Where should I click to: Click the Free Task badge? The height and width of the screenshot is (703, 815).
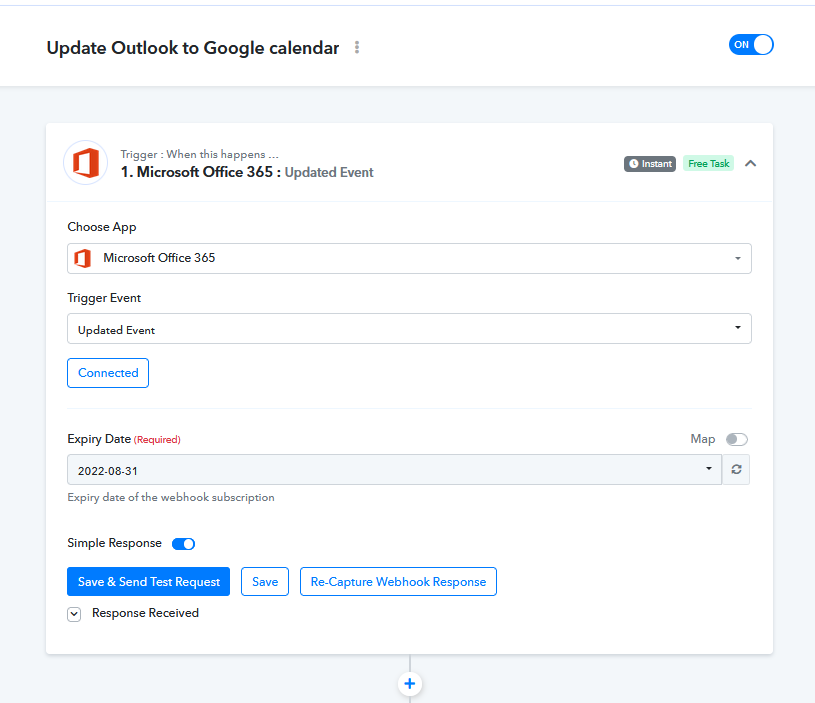point(708,164)
